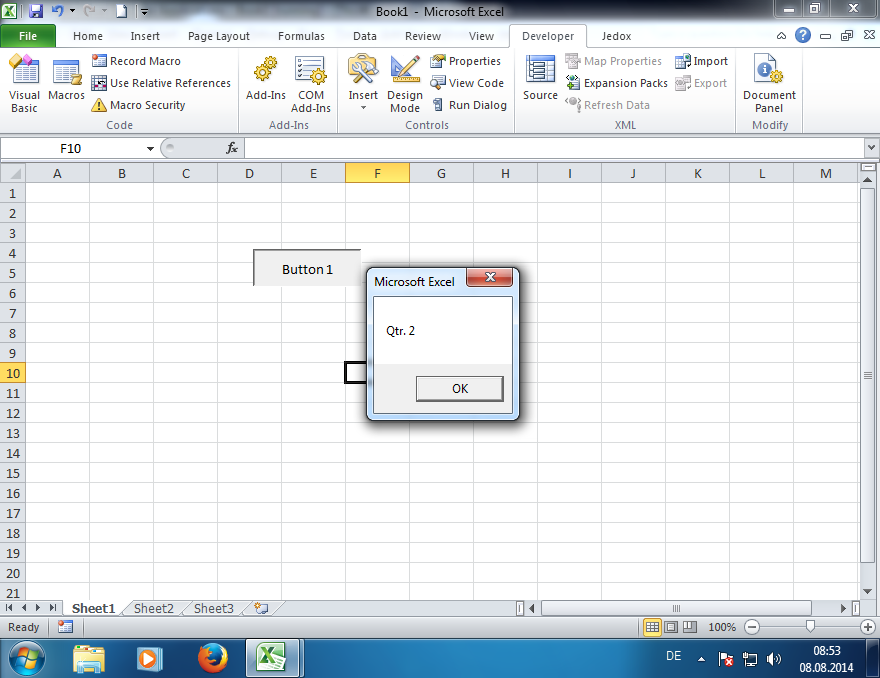Open the Windows Start menu
This screenshot has height=678, width=880.
[27, 658]
